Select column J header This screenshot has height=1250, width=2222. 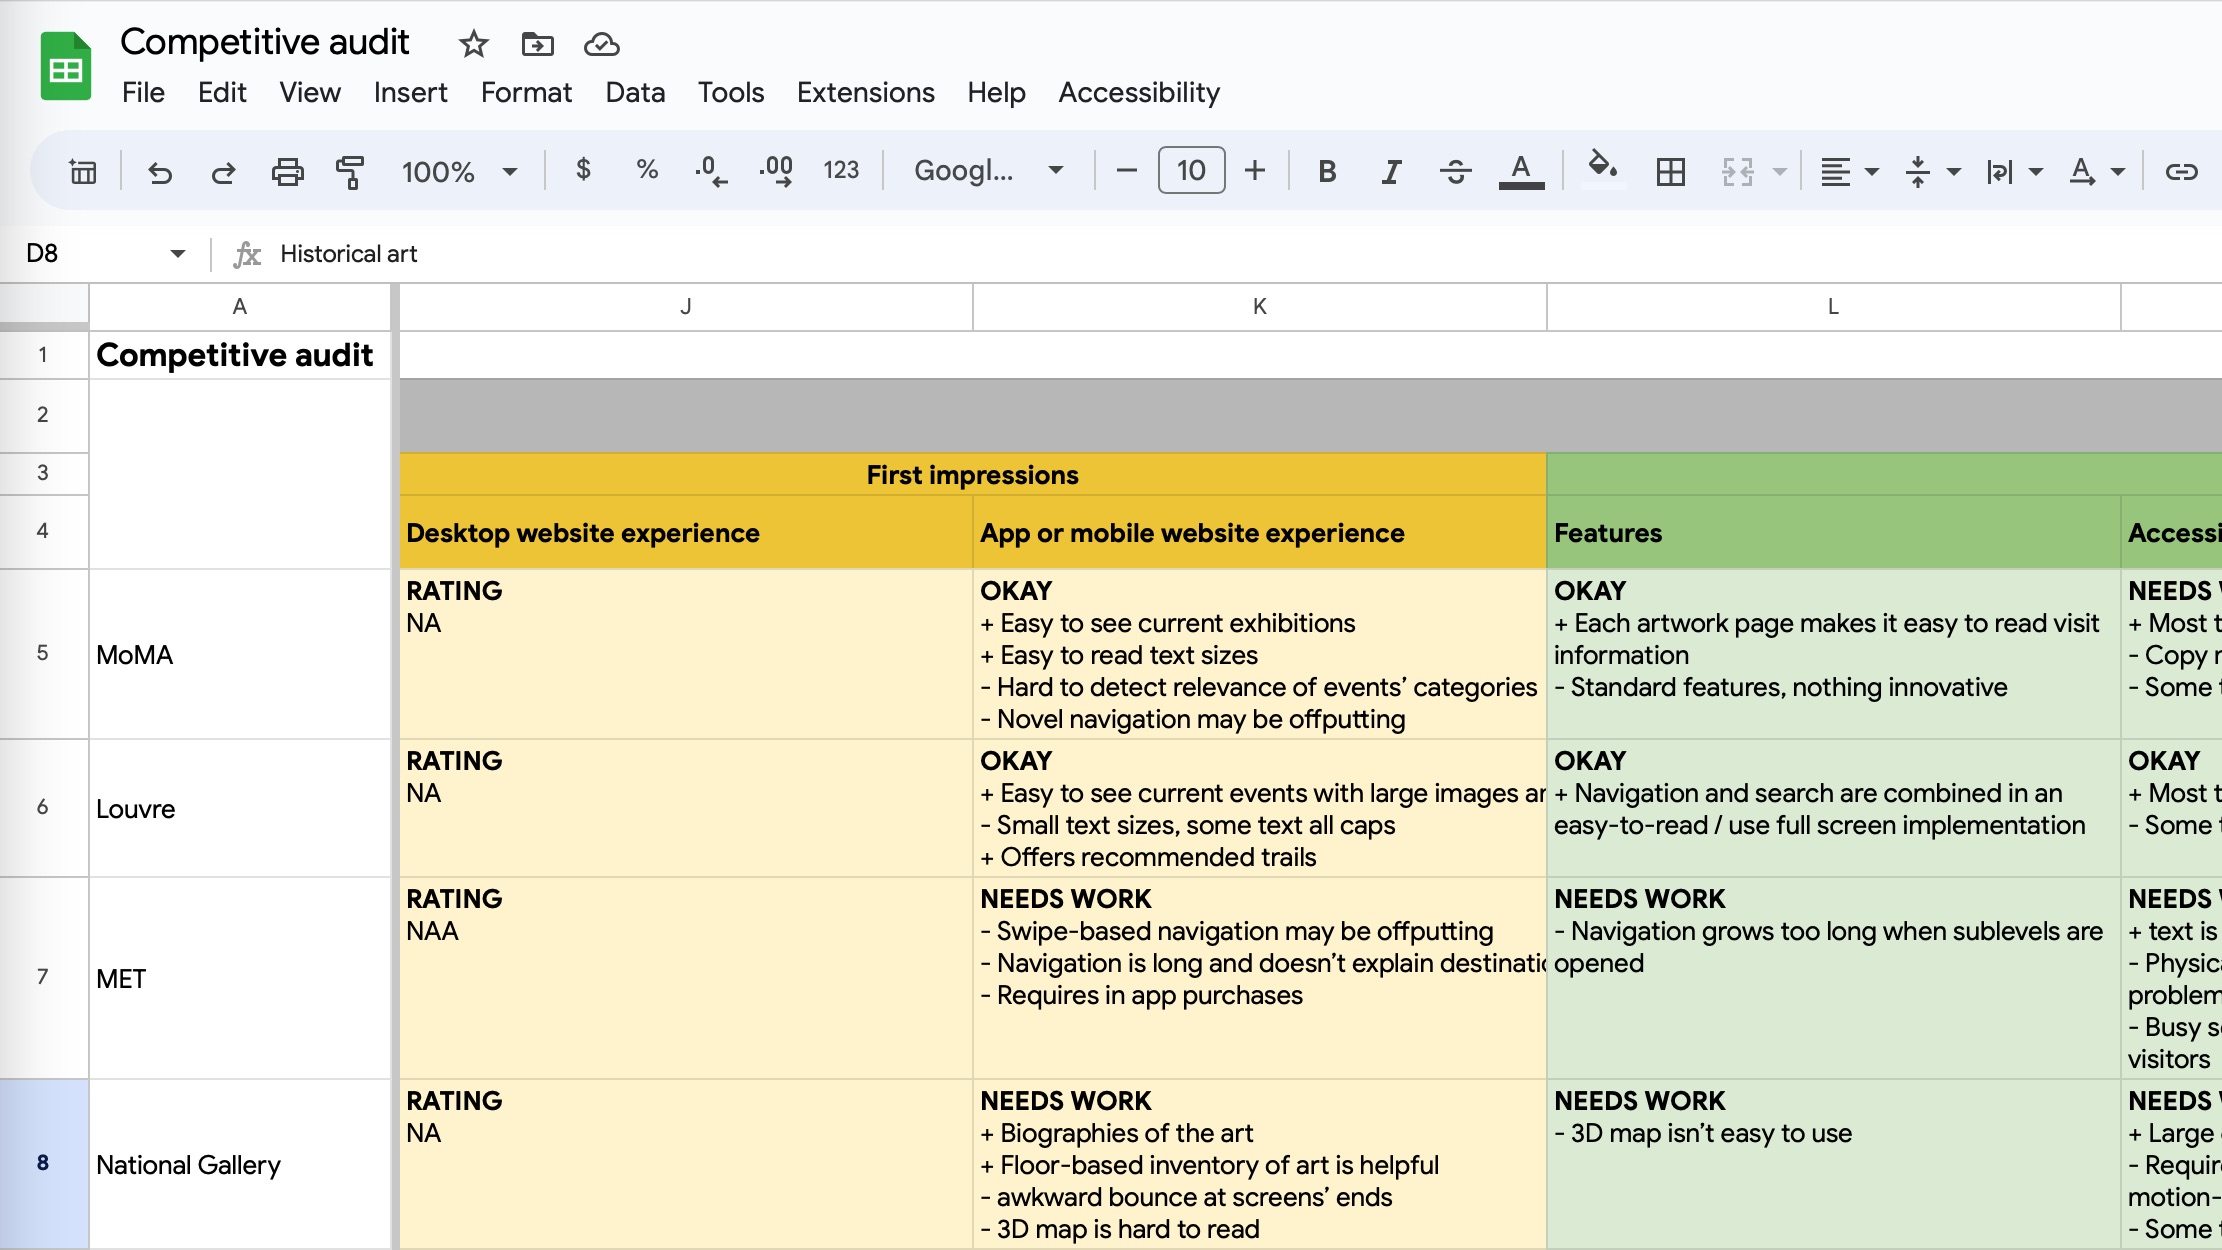686,307
